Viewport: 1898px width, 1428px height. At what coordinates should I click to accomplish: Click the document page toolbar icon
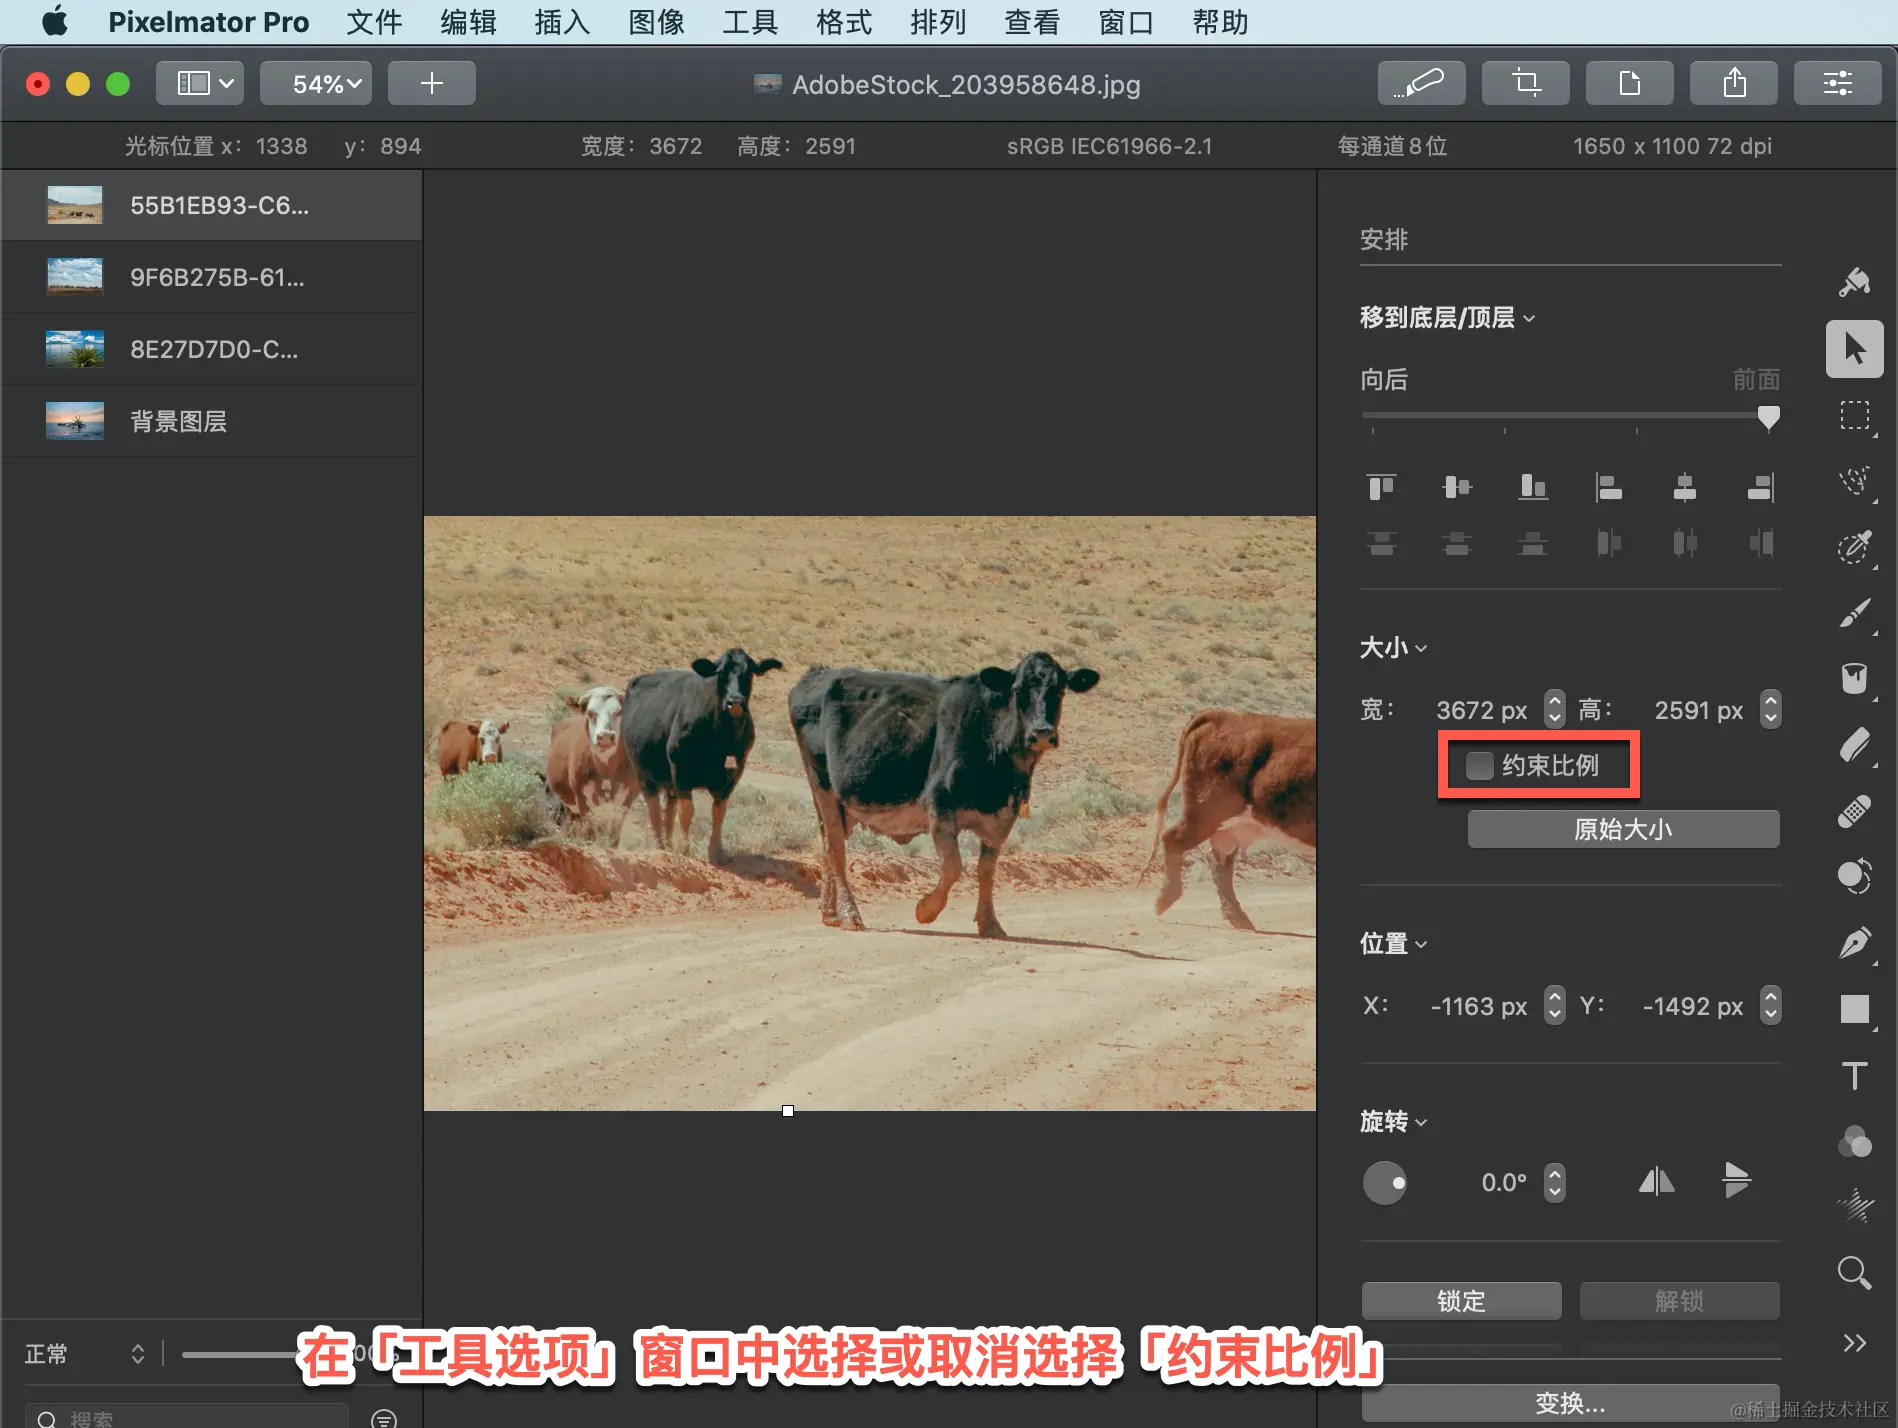[x=1629, y=83]
